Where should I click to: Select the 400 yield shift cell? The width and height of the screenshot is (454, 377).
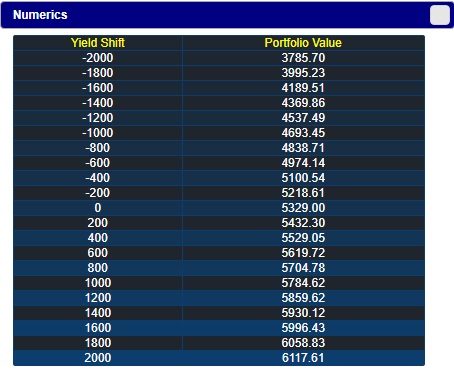(x=98, y=238)
